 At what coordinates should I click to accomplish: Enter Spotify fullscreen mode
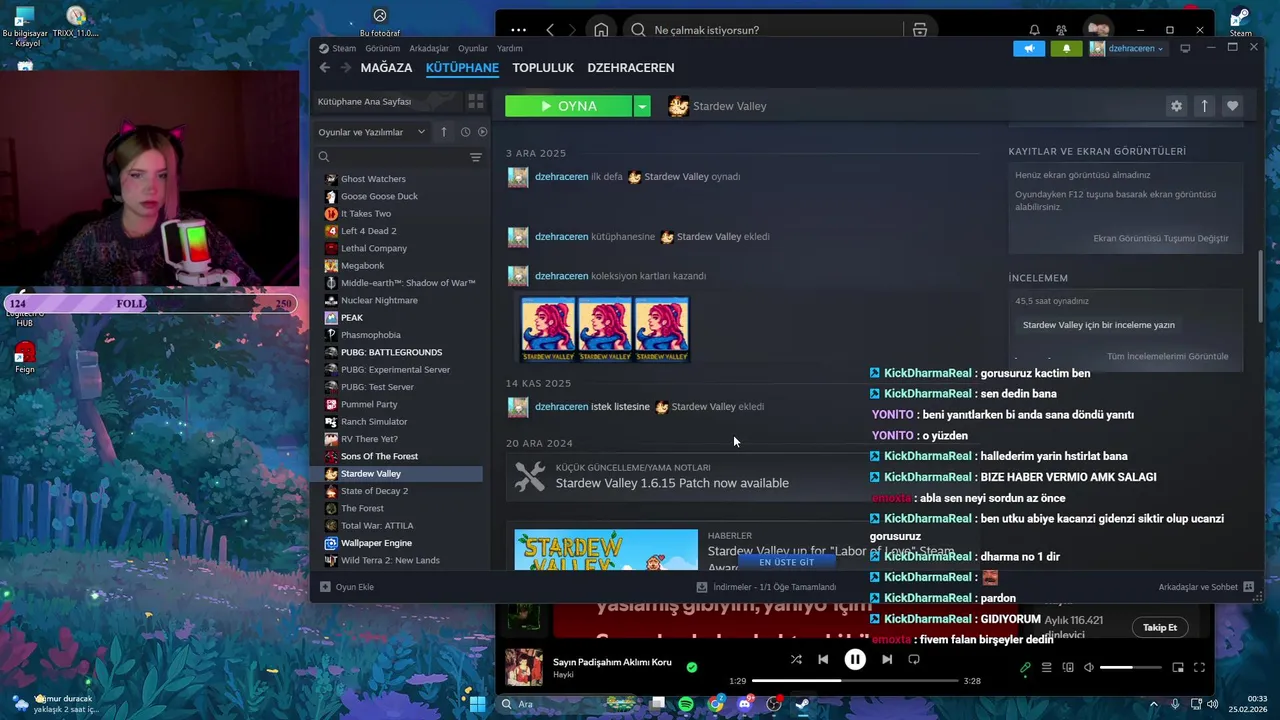1199,668
